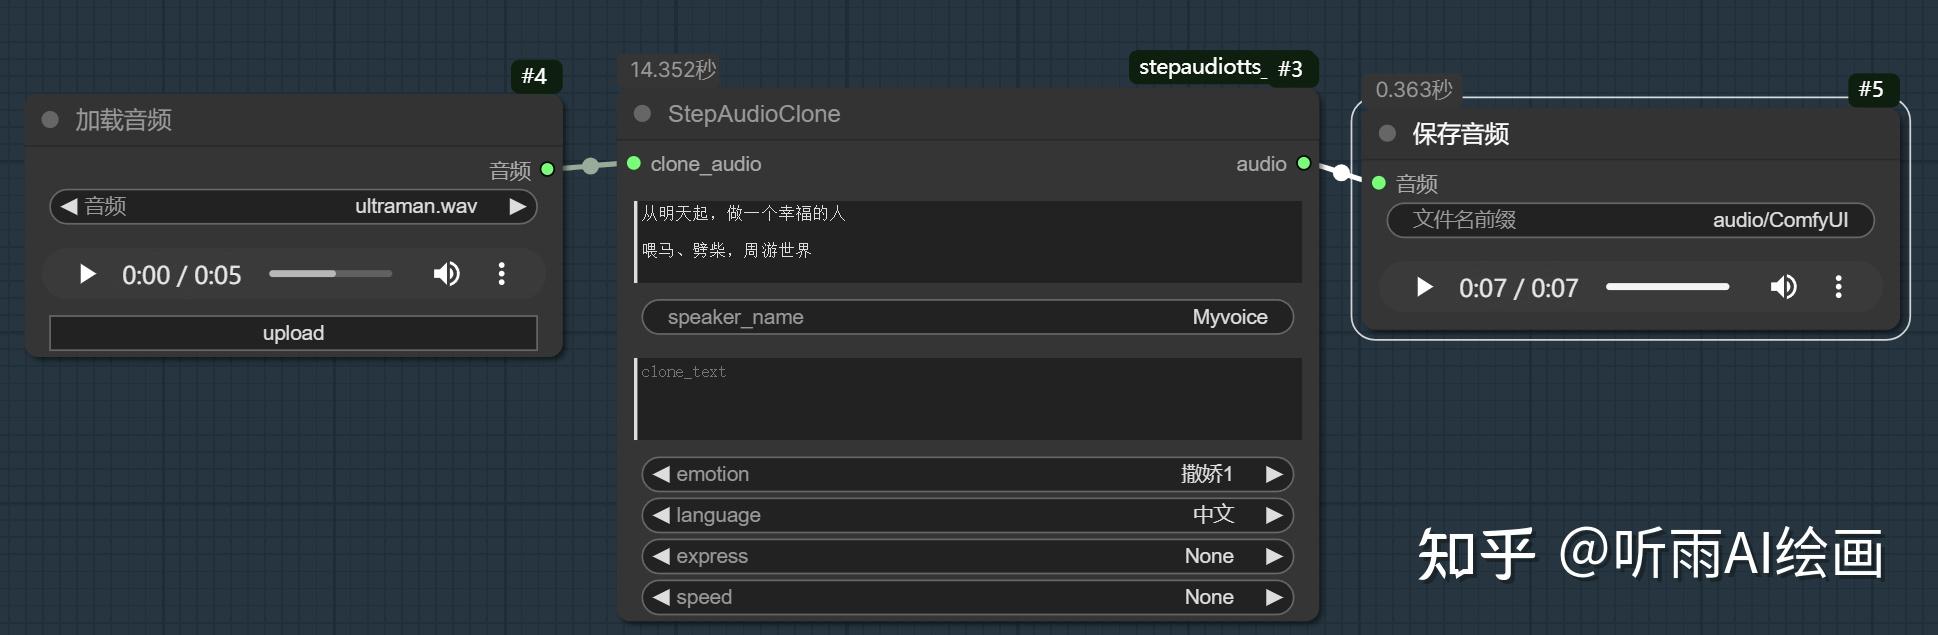Click the clone_audio input socket on StepAudioClone
This screenshot has width=1938, height=635.
pos(633,162)
